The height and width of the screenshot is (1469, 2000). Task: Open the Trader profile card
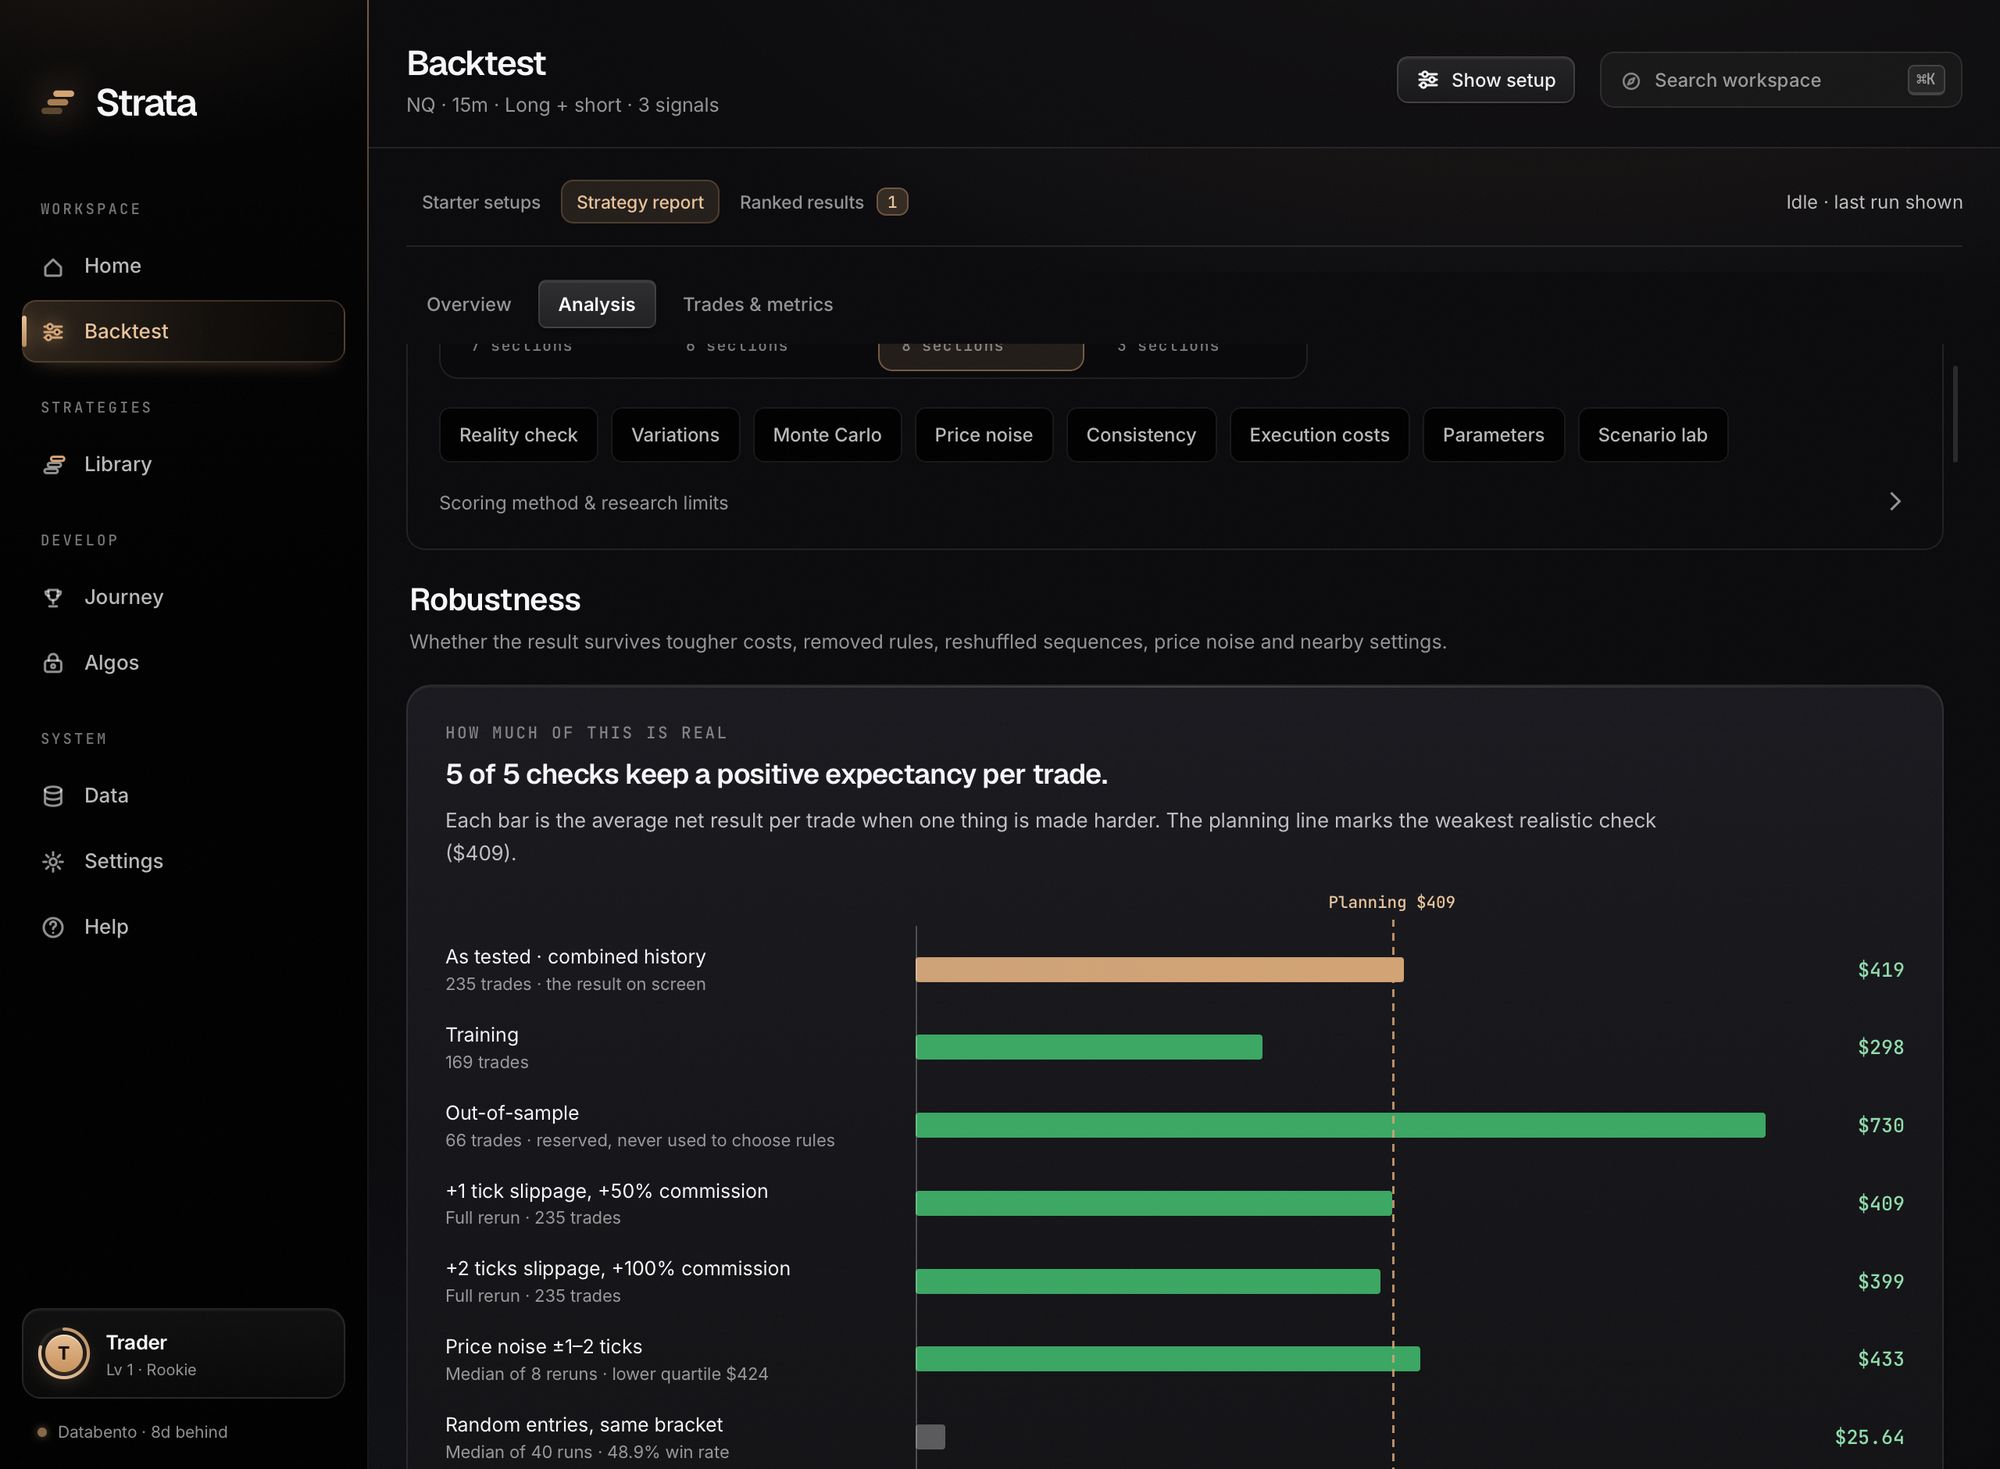tap(183, 1354)
